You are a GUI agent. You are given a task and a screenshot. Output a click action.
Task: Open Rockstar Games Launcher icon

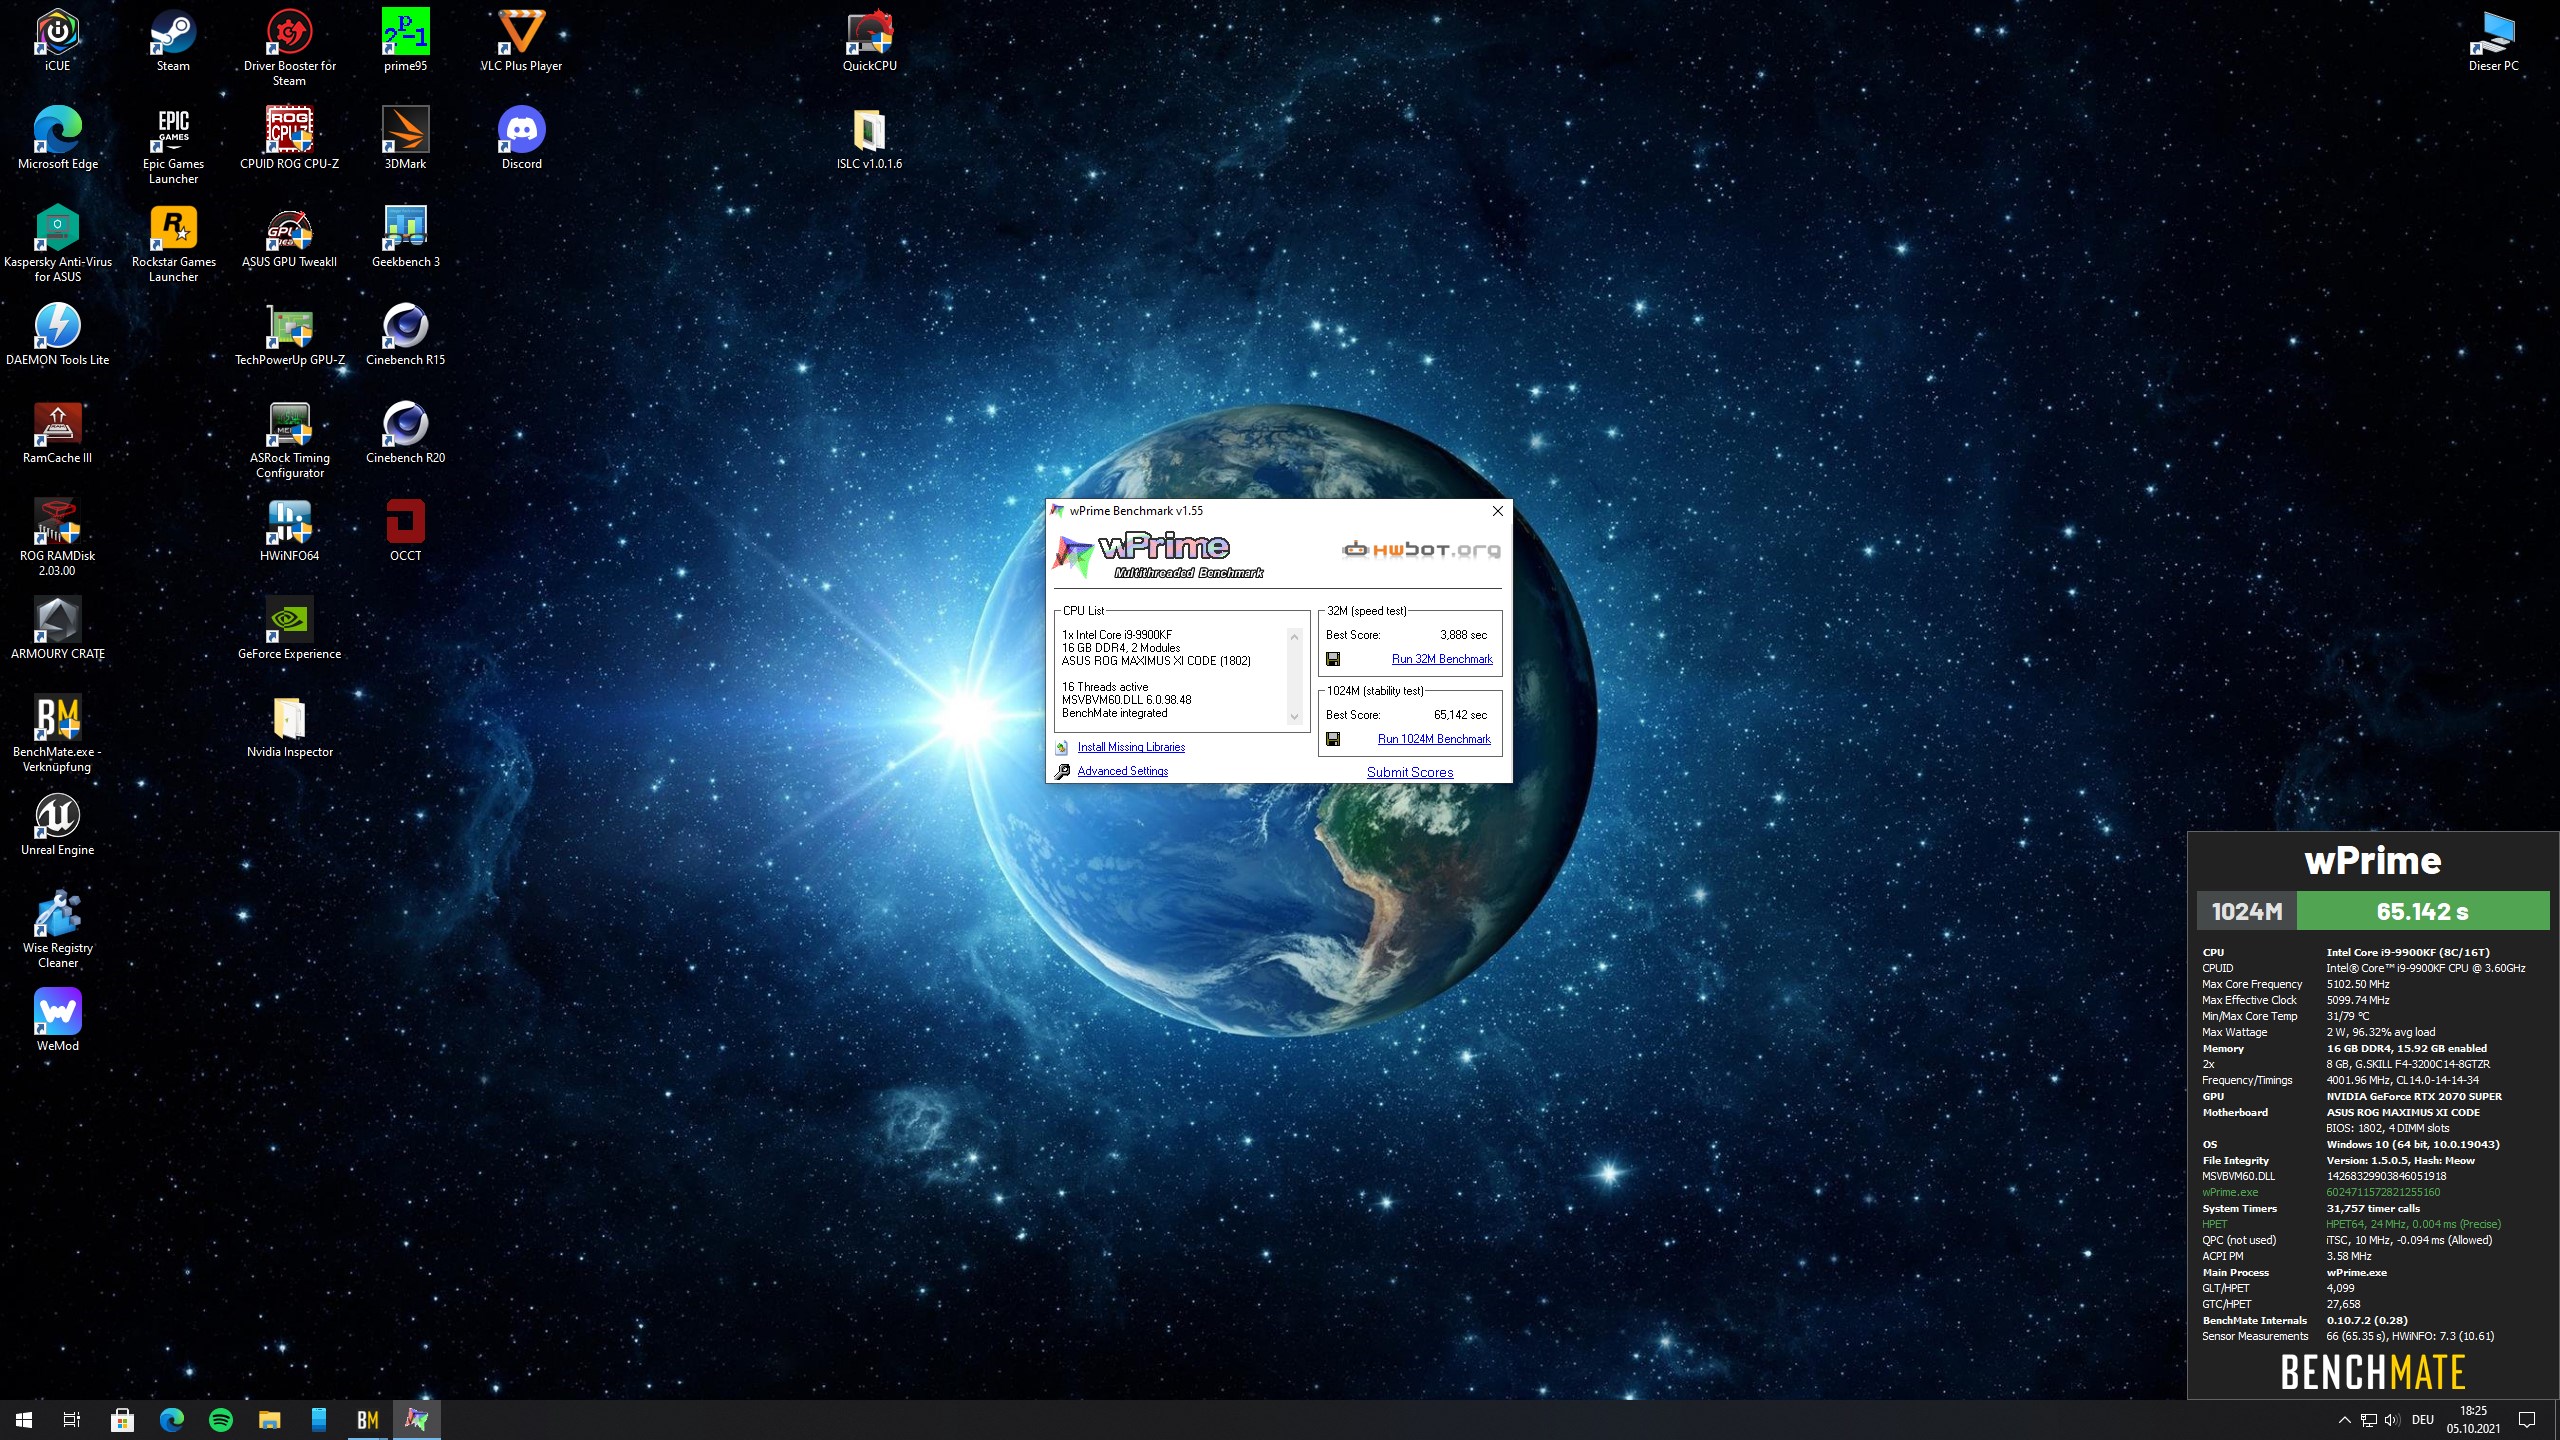coord(173,243)
